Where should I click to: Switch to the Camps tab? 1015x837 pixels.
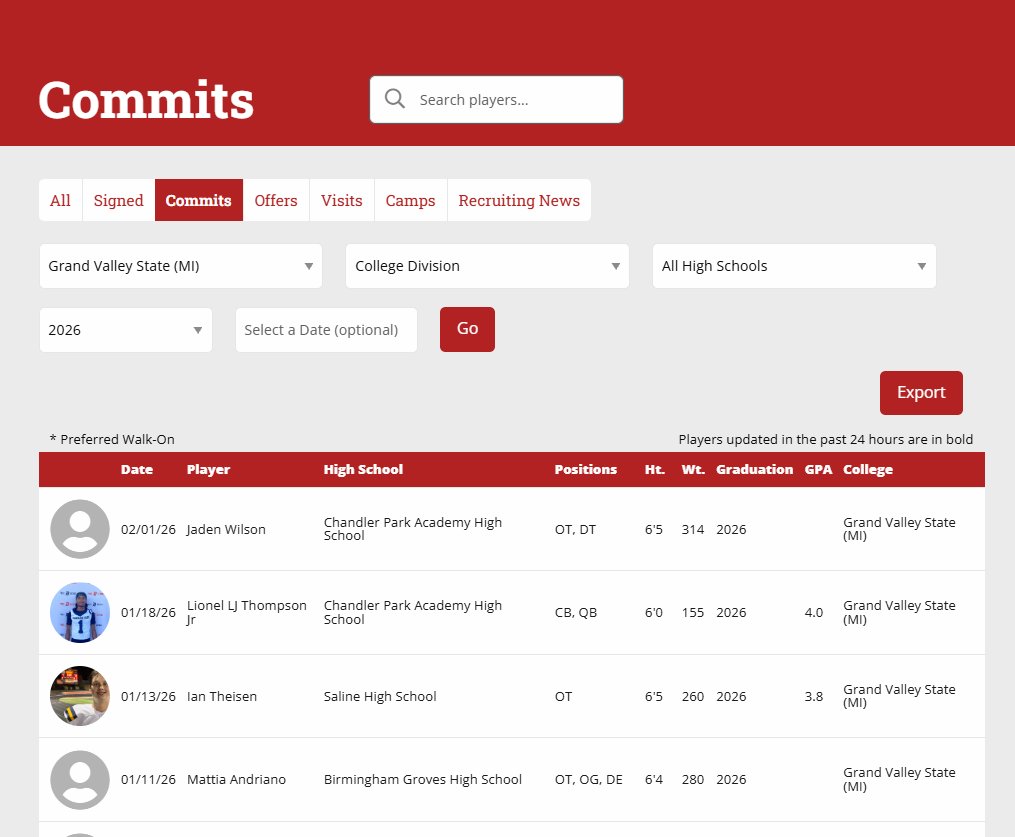click(x=410, y=200)
